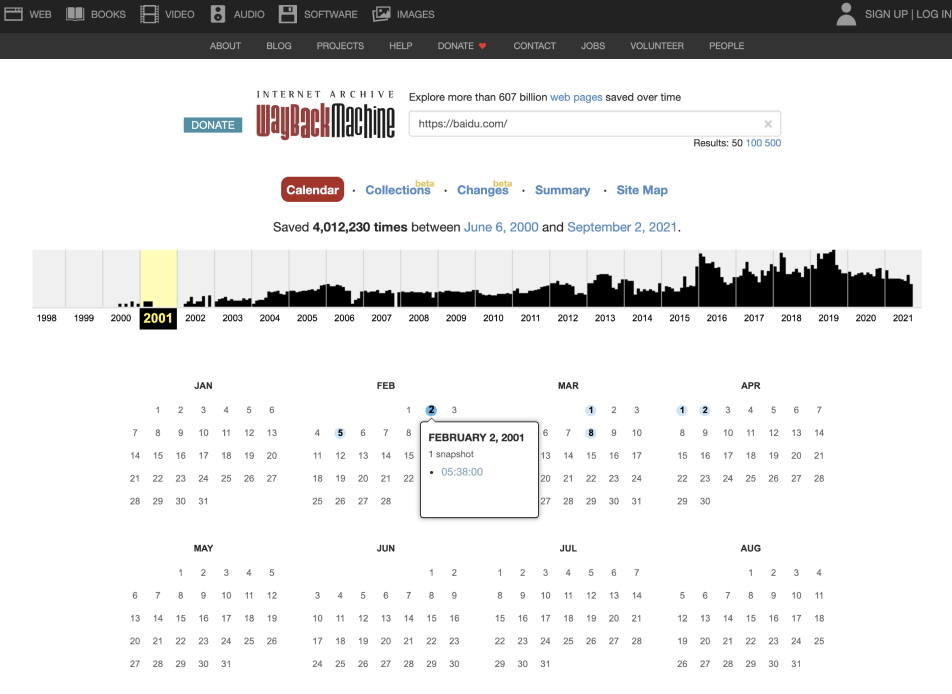Click the Sign Up link
This screenshot has width=952, height=694.
point(886,14)
